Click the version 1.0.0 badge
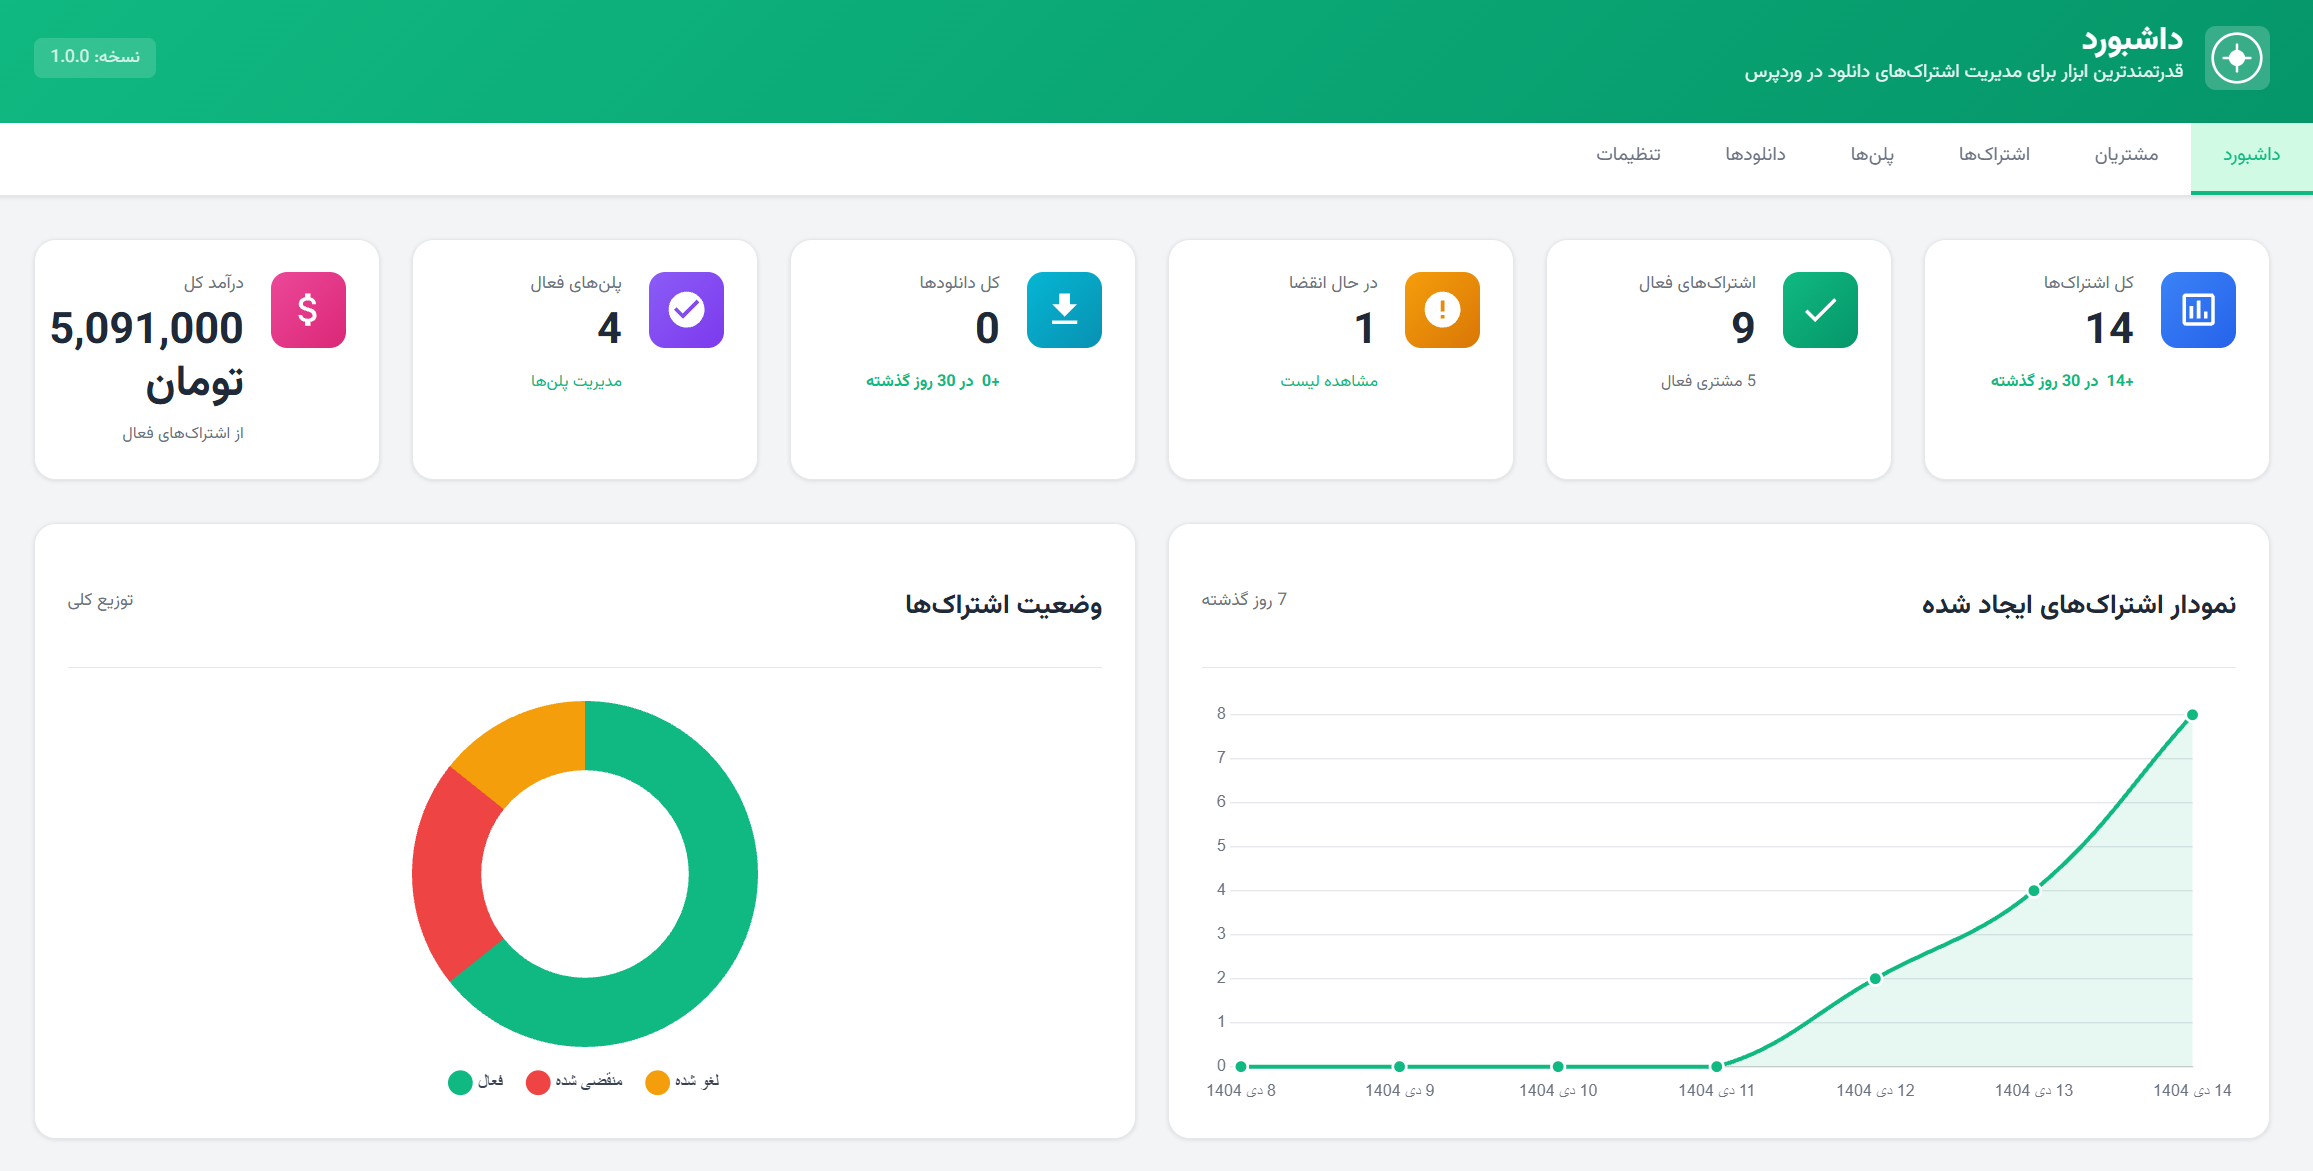Image resolution: width=2313 pixels, height=1171 pixels. (x=95, y=57)
